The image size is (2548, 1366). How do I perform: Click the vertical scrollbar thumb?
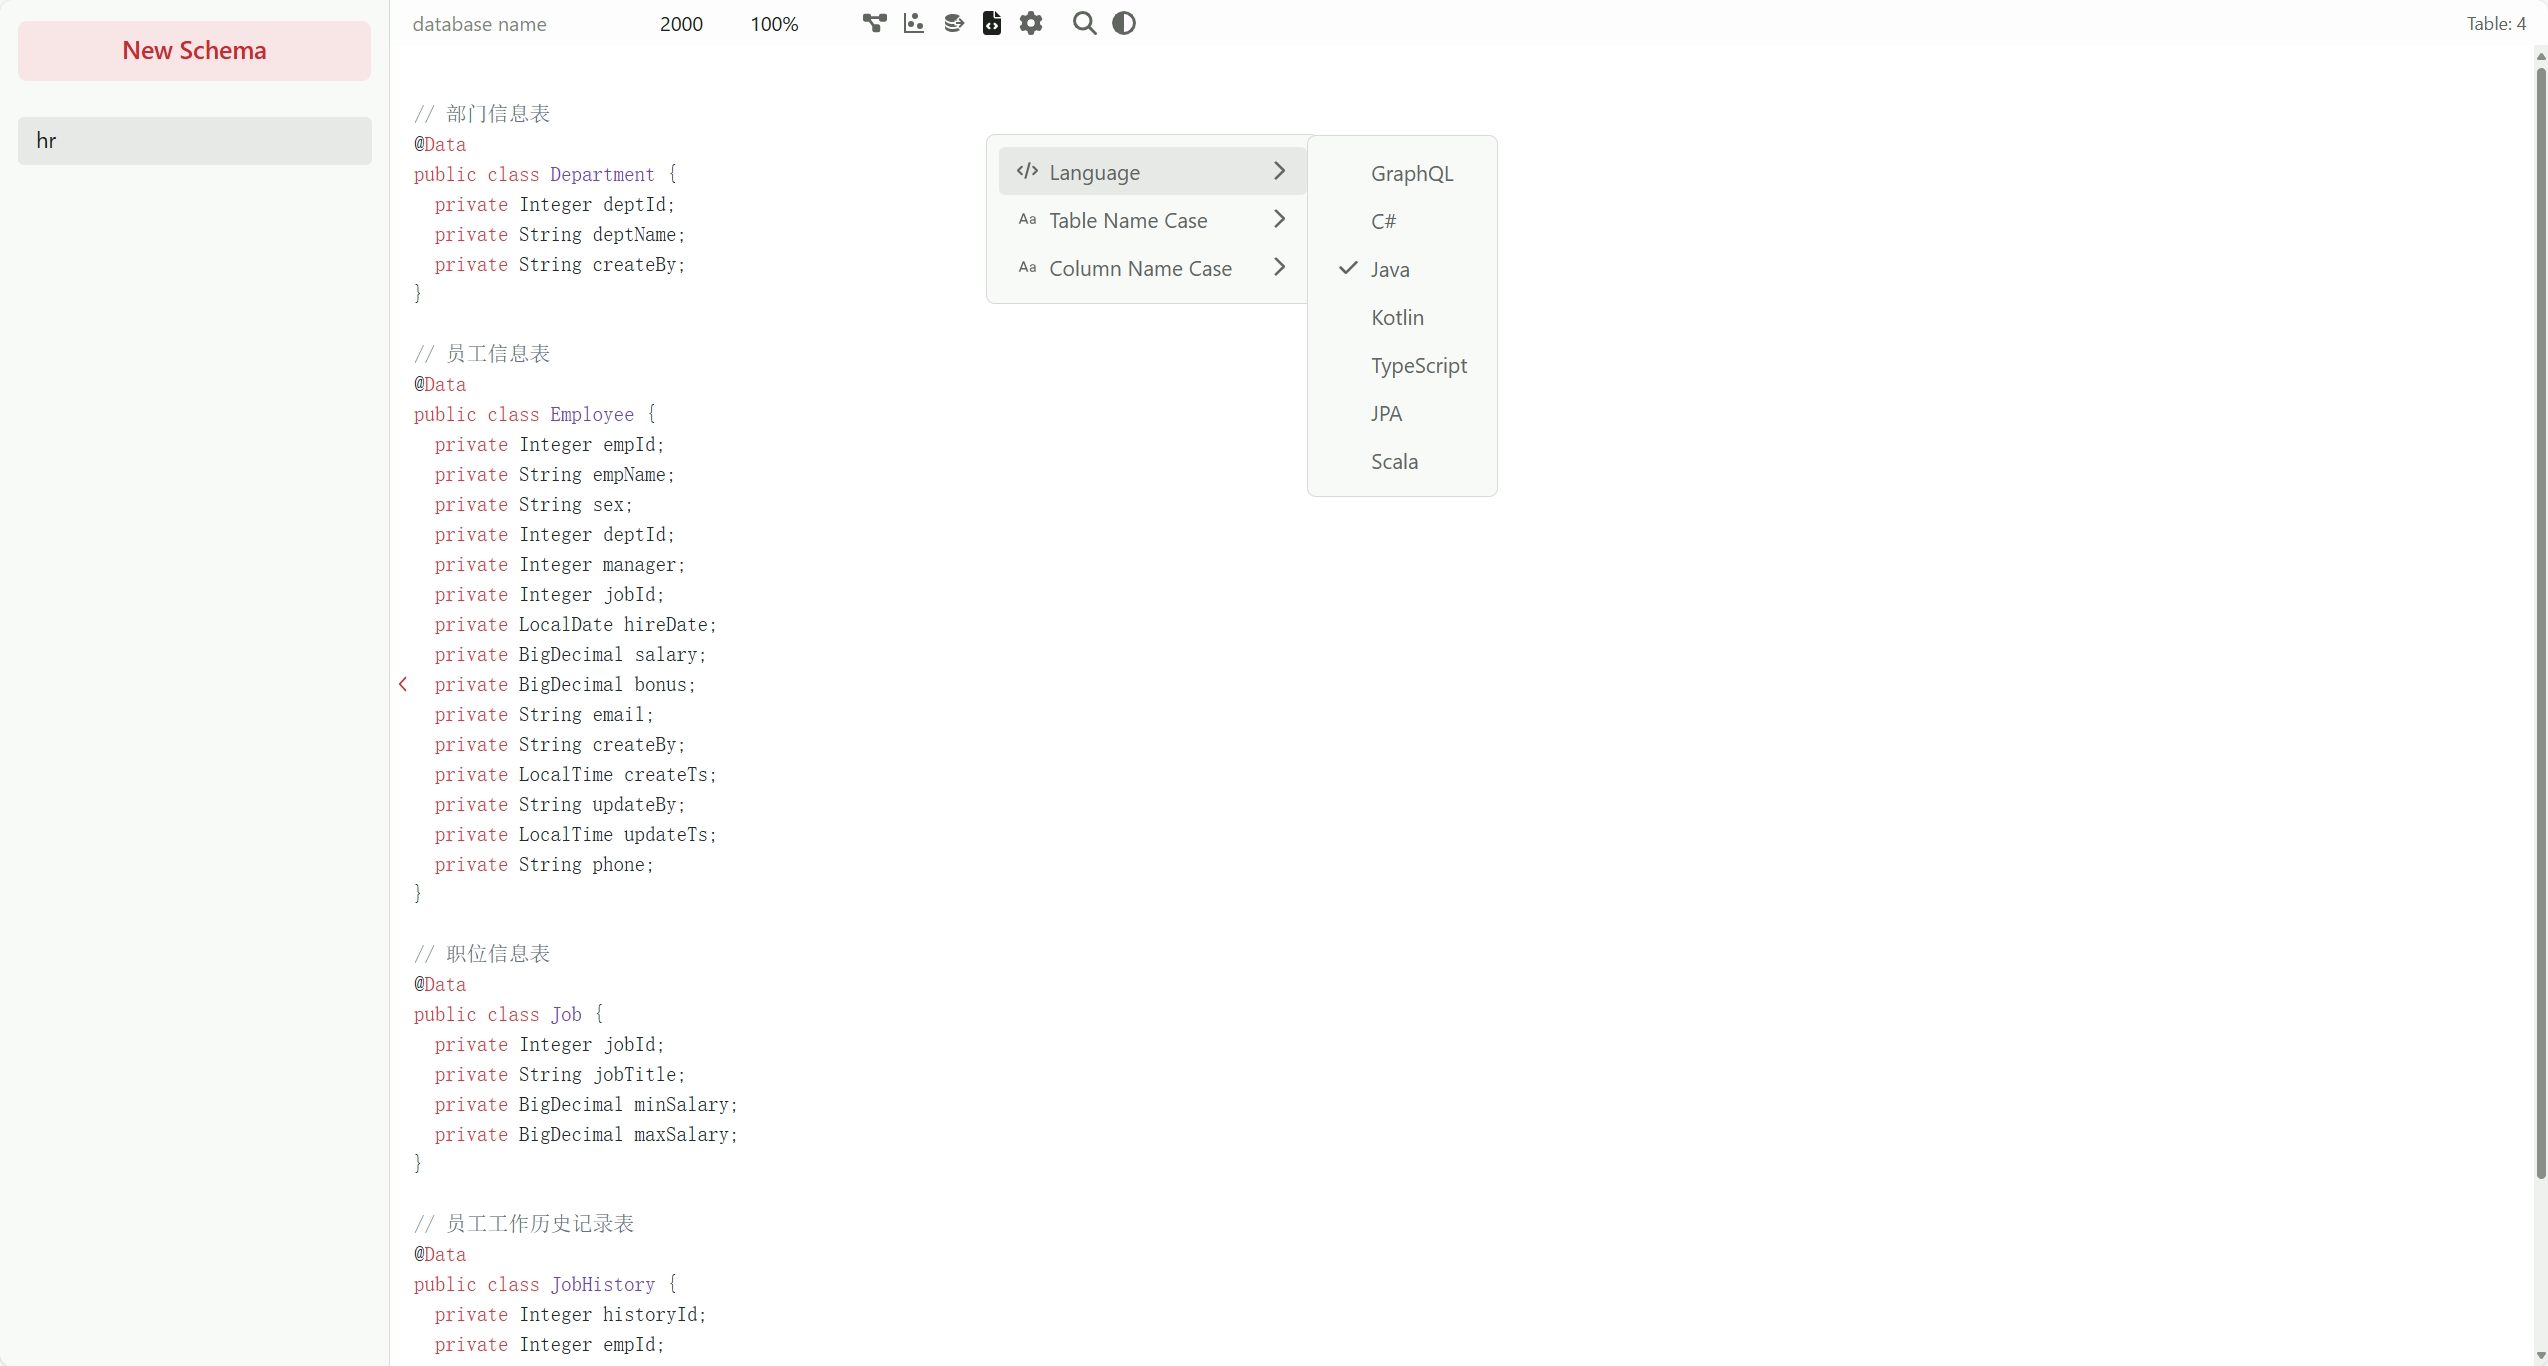[x=2540, y=620]
